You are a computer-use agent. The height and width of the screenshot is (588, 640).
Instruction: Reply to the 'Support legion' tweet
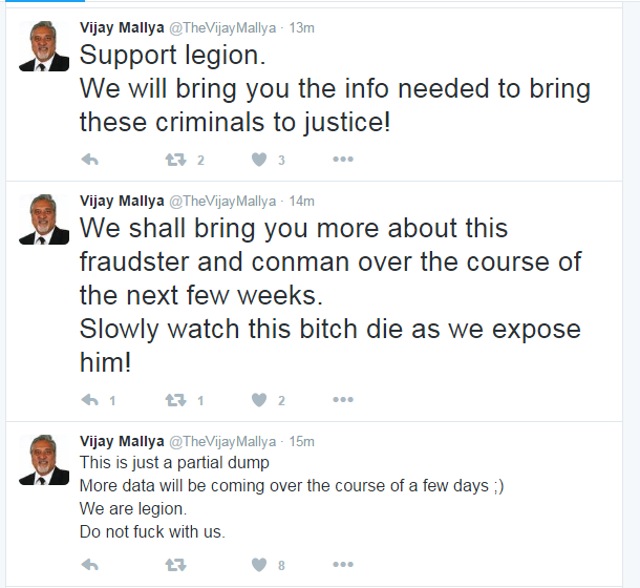(x=90, y=160)
